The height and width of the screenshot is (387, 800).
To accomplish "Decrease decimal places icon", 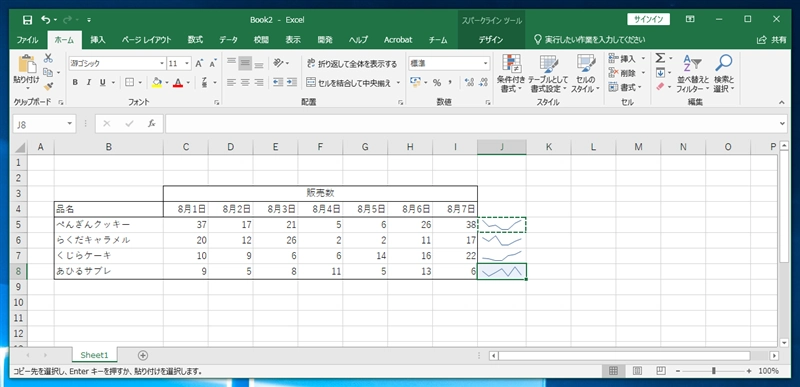I will click(x=483, y=82).
